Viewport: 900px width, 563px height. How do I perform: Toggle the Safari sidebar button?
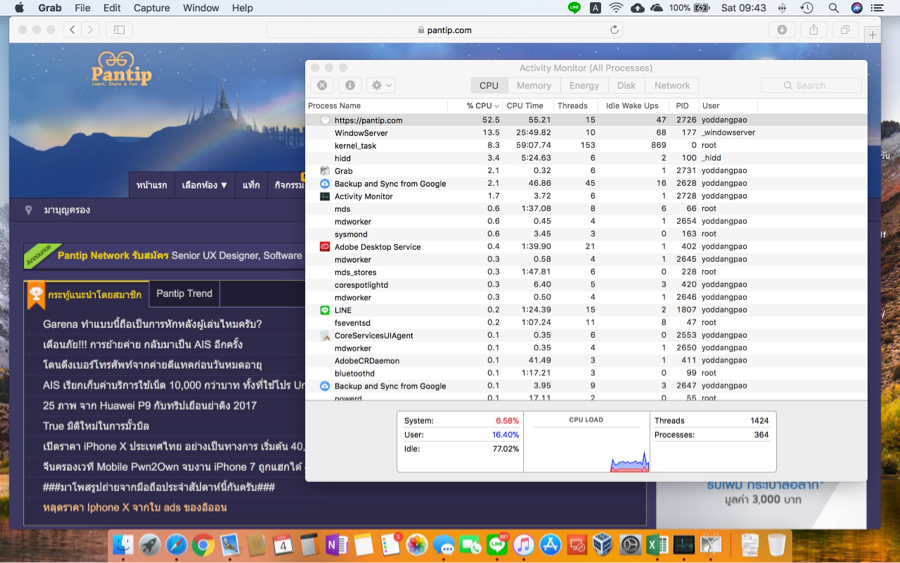(119, 30)
